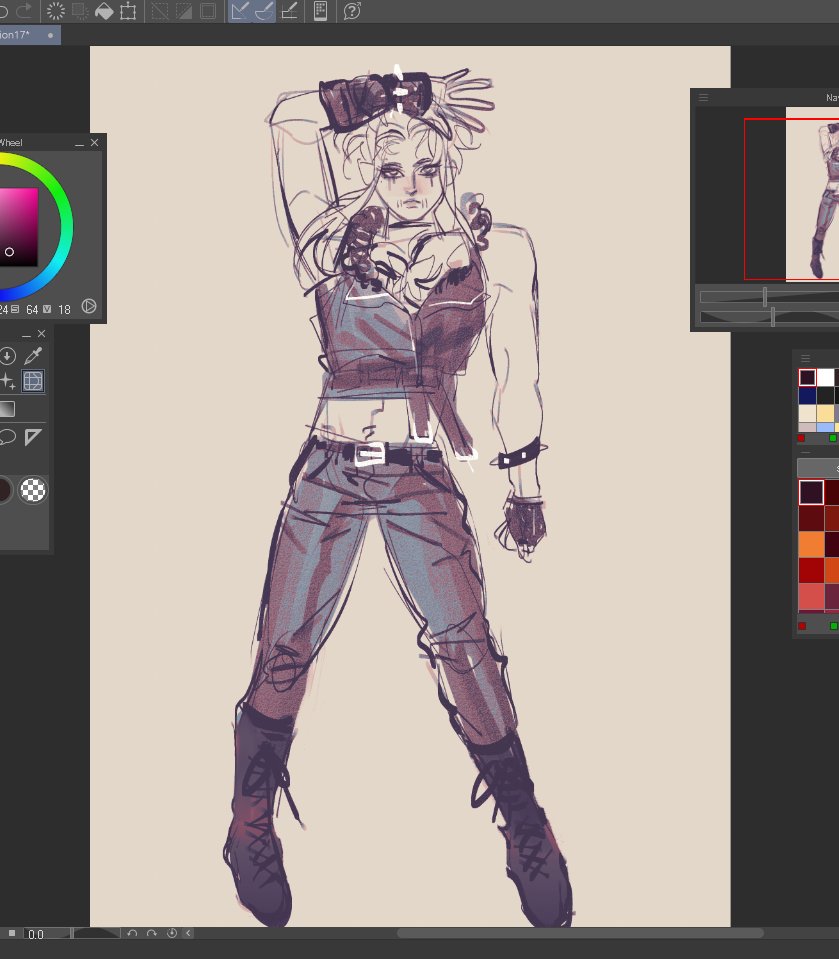Pick light yellow swatch in upper color set
The height and width of the screenshot is (959, 839).
pos(826,413)
